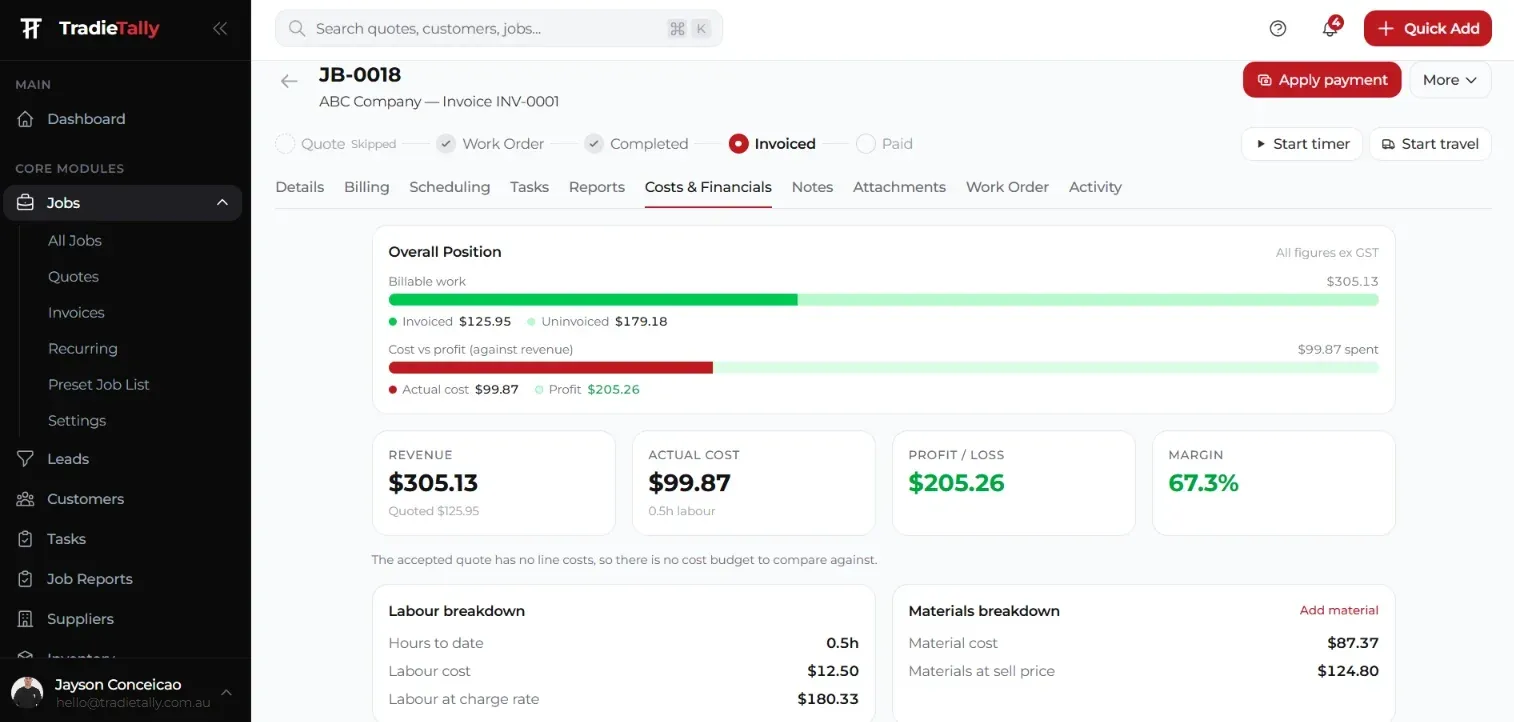Open Preset Job List in sidebar

[x=99, y=385]
